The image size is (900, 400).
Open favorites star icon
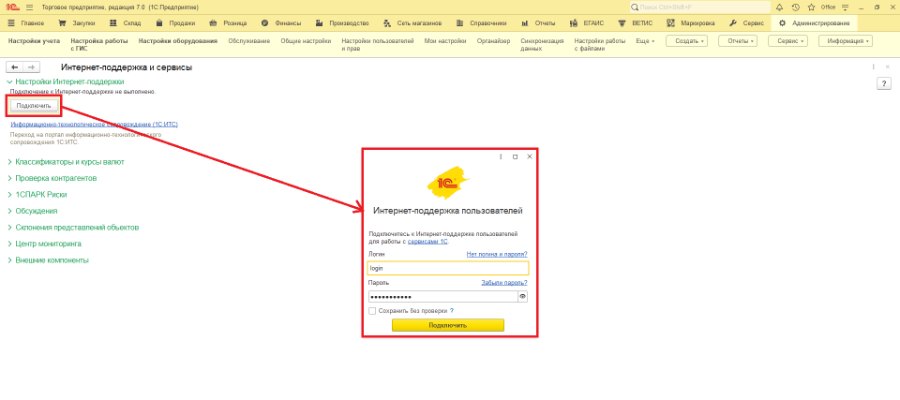click(x=811, y=7)
